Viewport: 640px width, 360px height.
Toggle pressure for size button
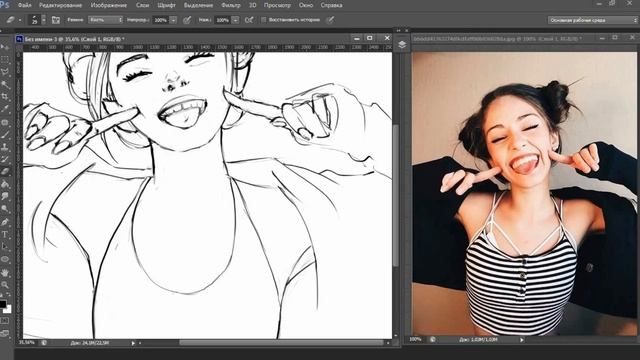[x=330, y=20]
